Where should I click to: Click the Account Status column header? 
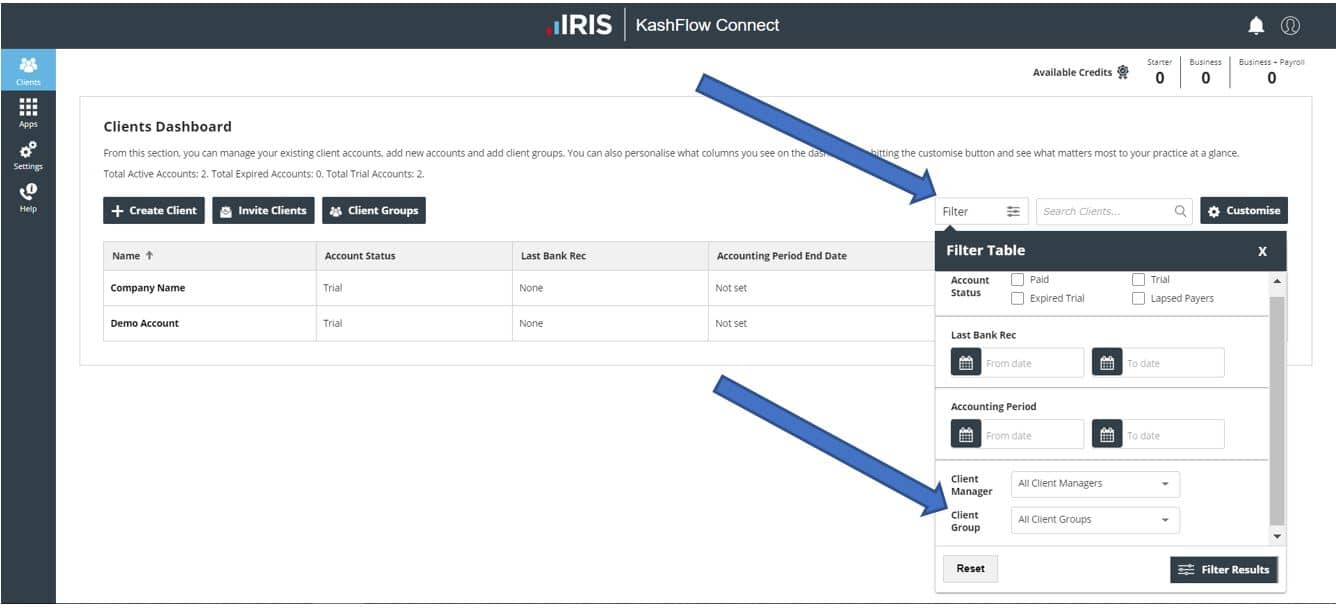click(x=360, y=256)
